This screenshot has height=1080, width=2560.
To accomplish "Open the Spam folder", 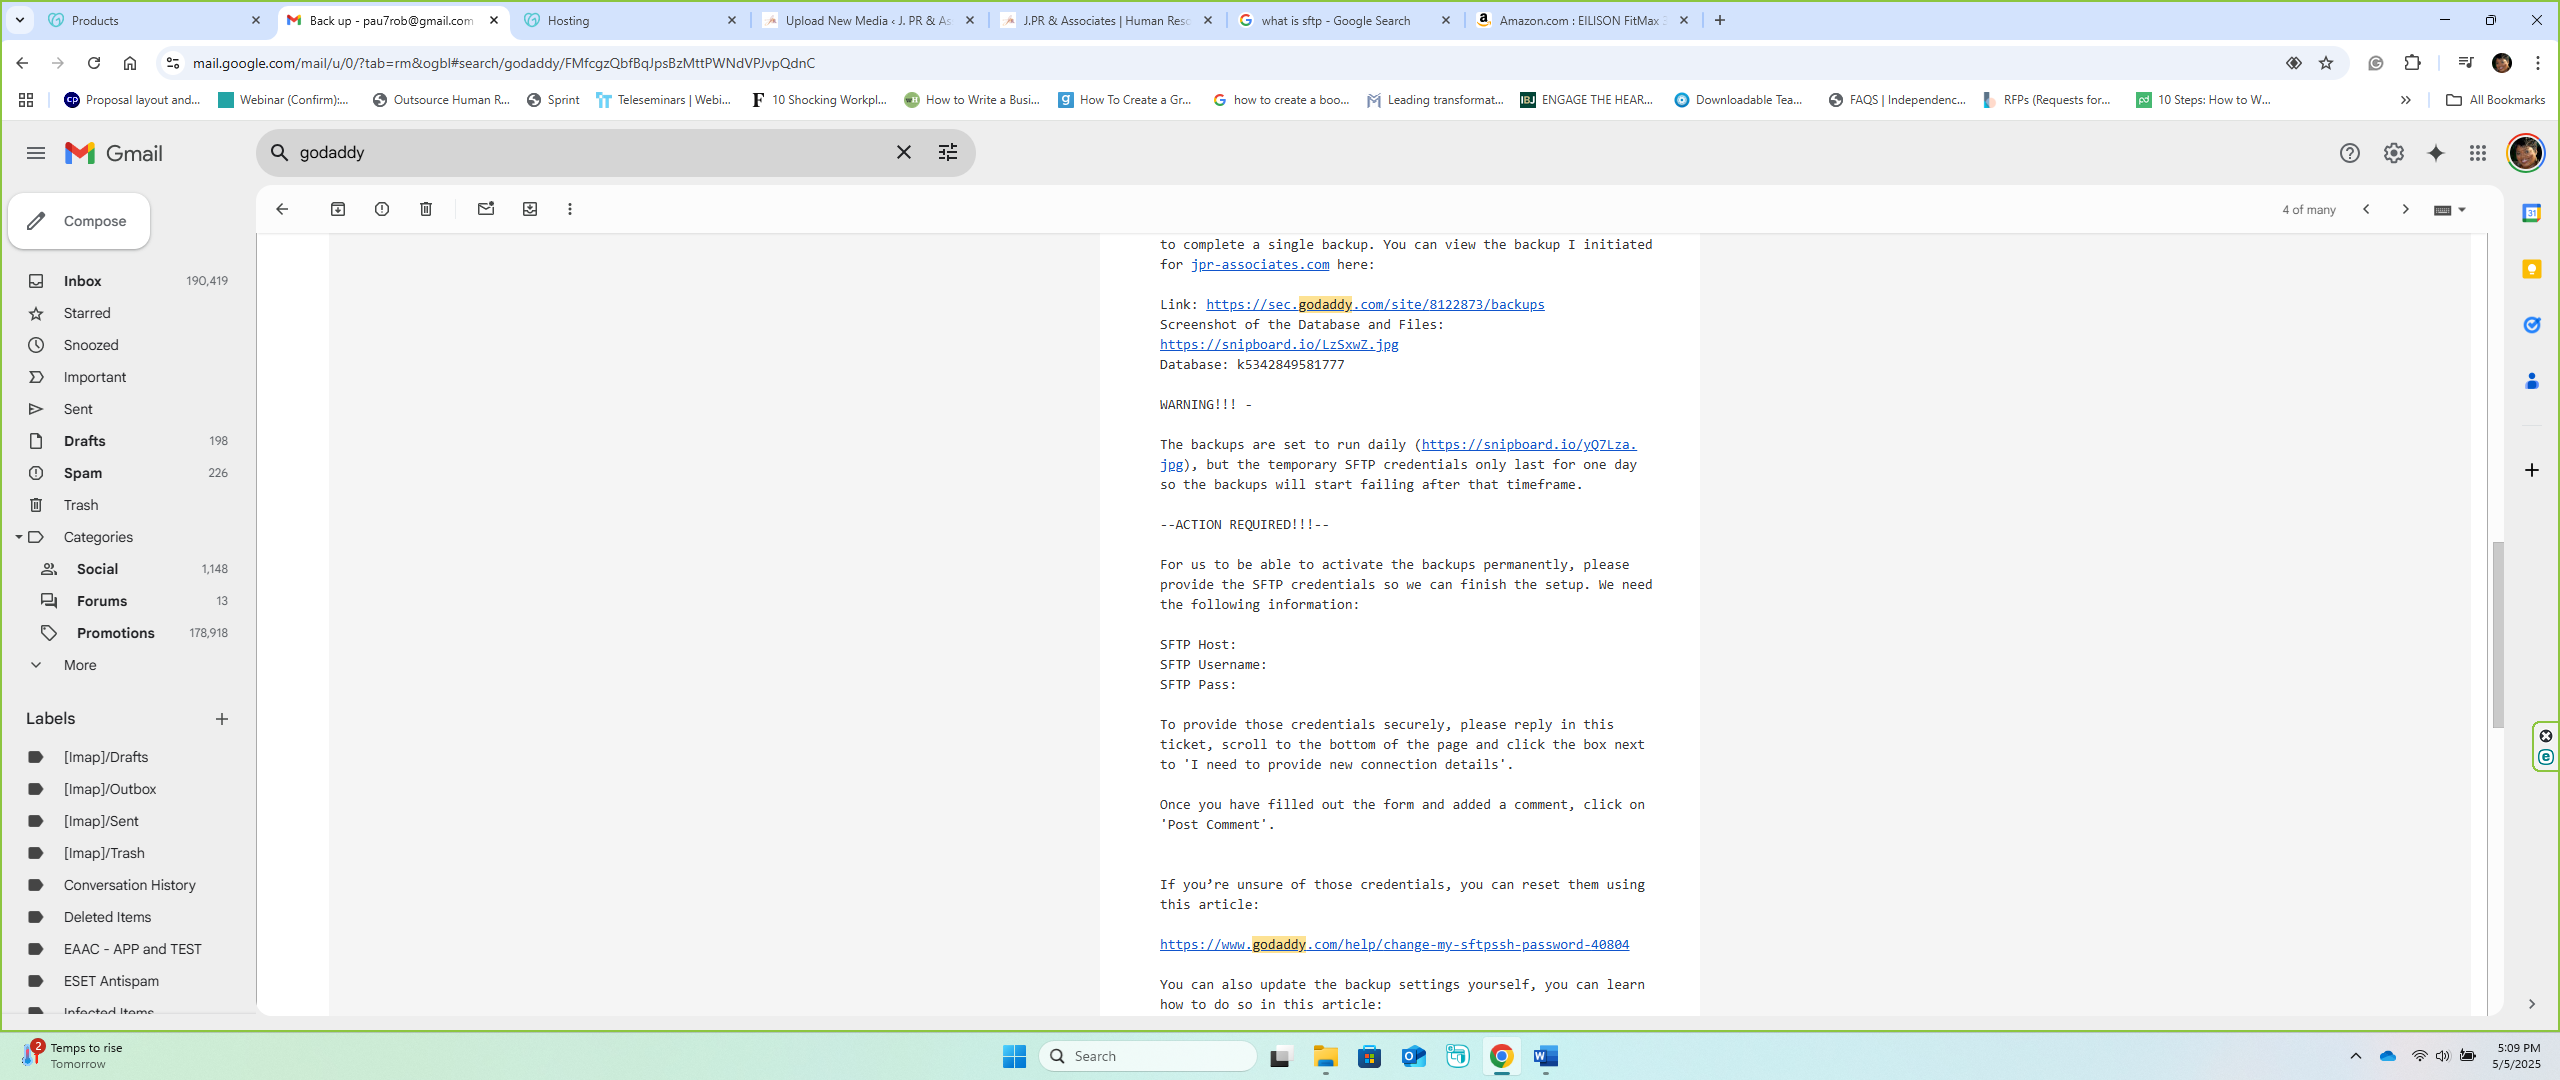I will tap(128, 473).
